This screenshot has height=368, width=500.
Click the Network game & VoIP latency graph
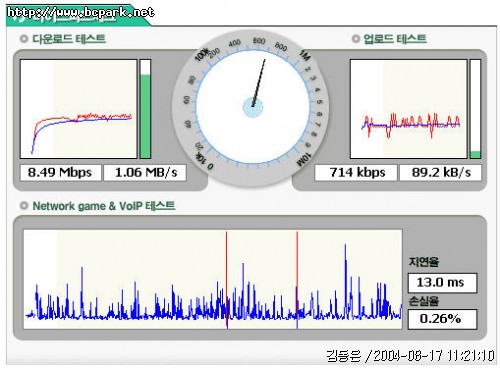(x=213, y=279)
